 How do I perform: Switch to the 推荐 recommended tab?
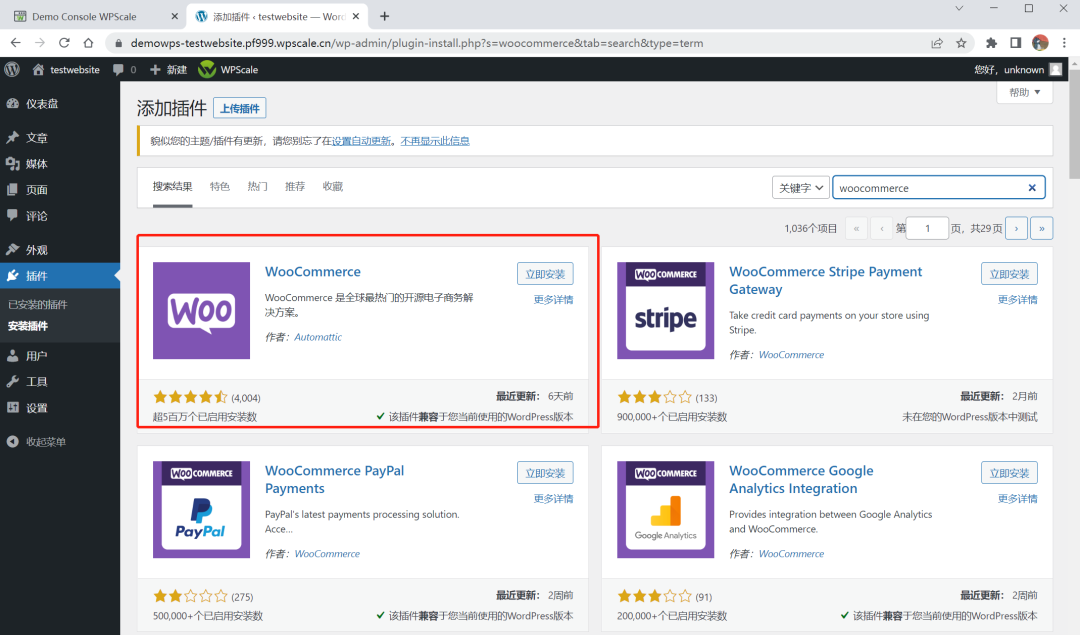[x=294, y=185]
